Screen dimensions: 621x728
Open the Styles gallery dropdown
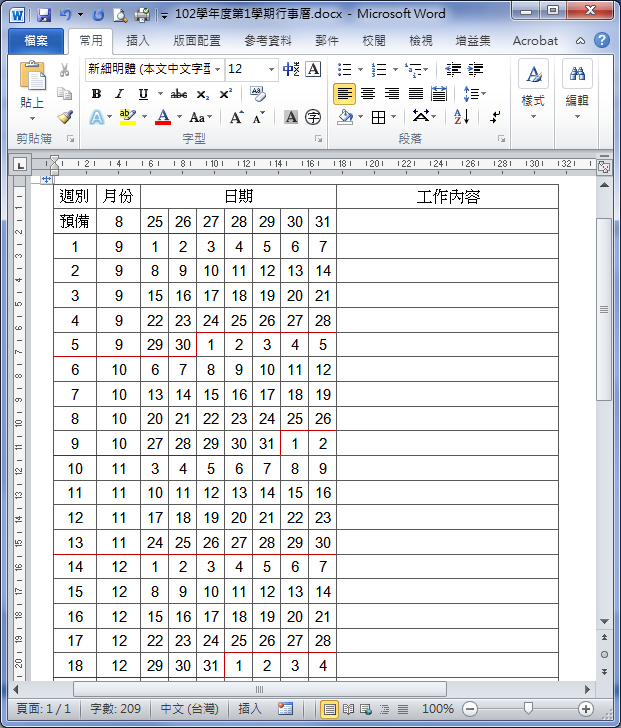533,91
